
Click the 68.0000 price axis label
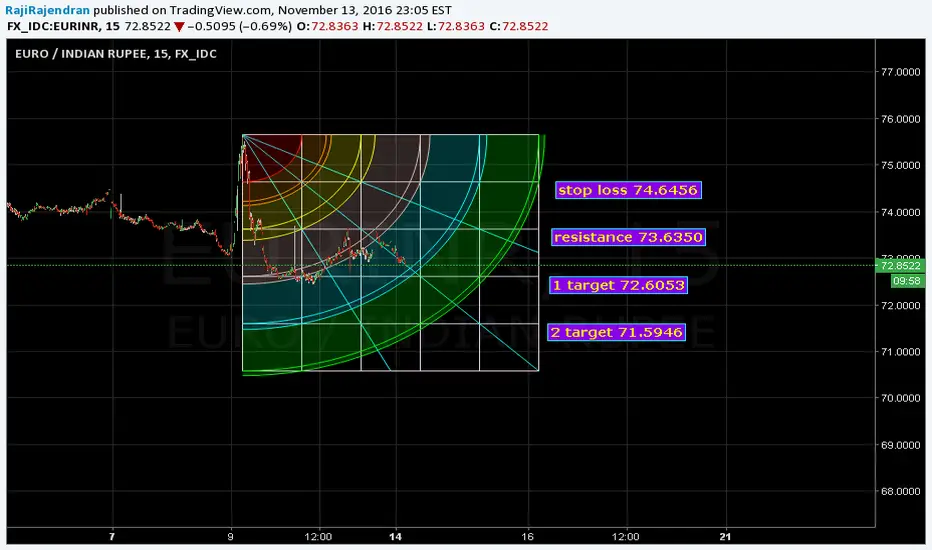900,492
